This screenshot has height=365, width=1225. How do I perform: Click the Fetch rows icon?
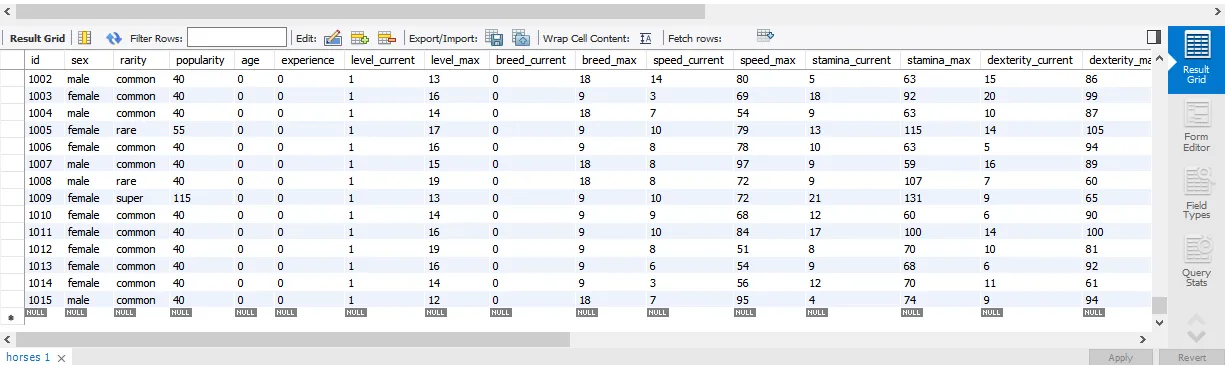click(765, 35)
